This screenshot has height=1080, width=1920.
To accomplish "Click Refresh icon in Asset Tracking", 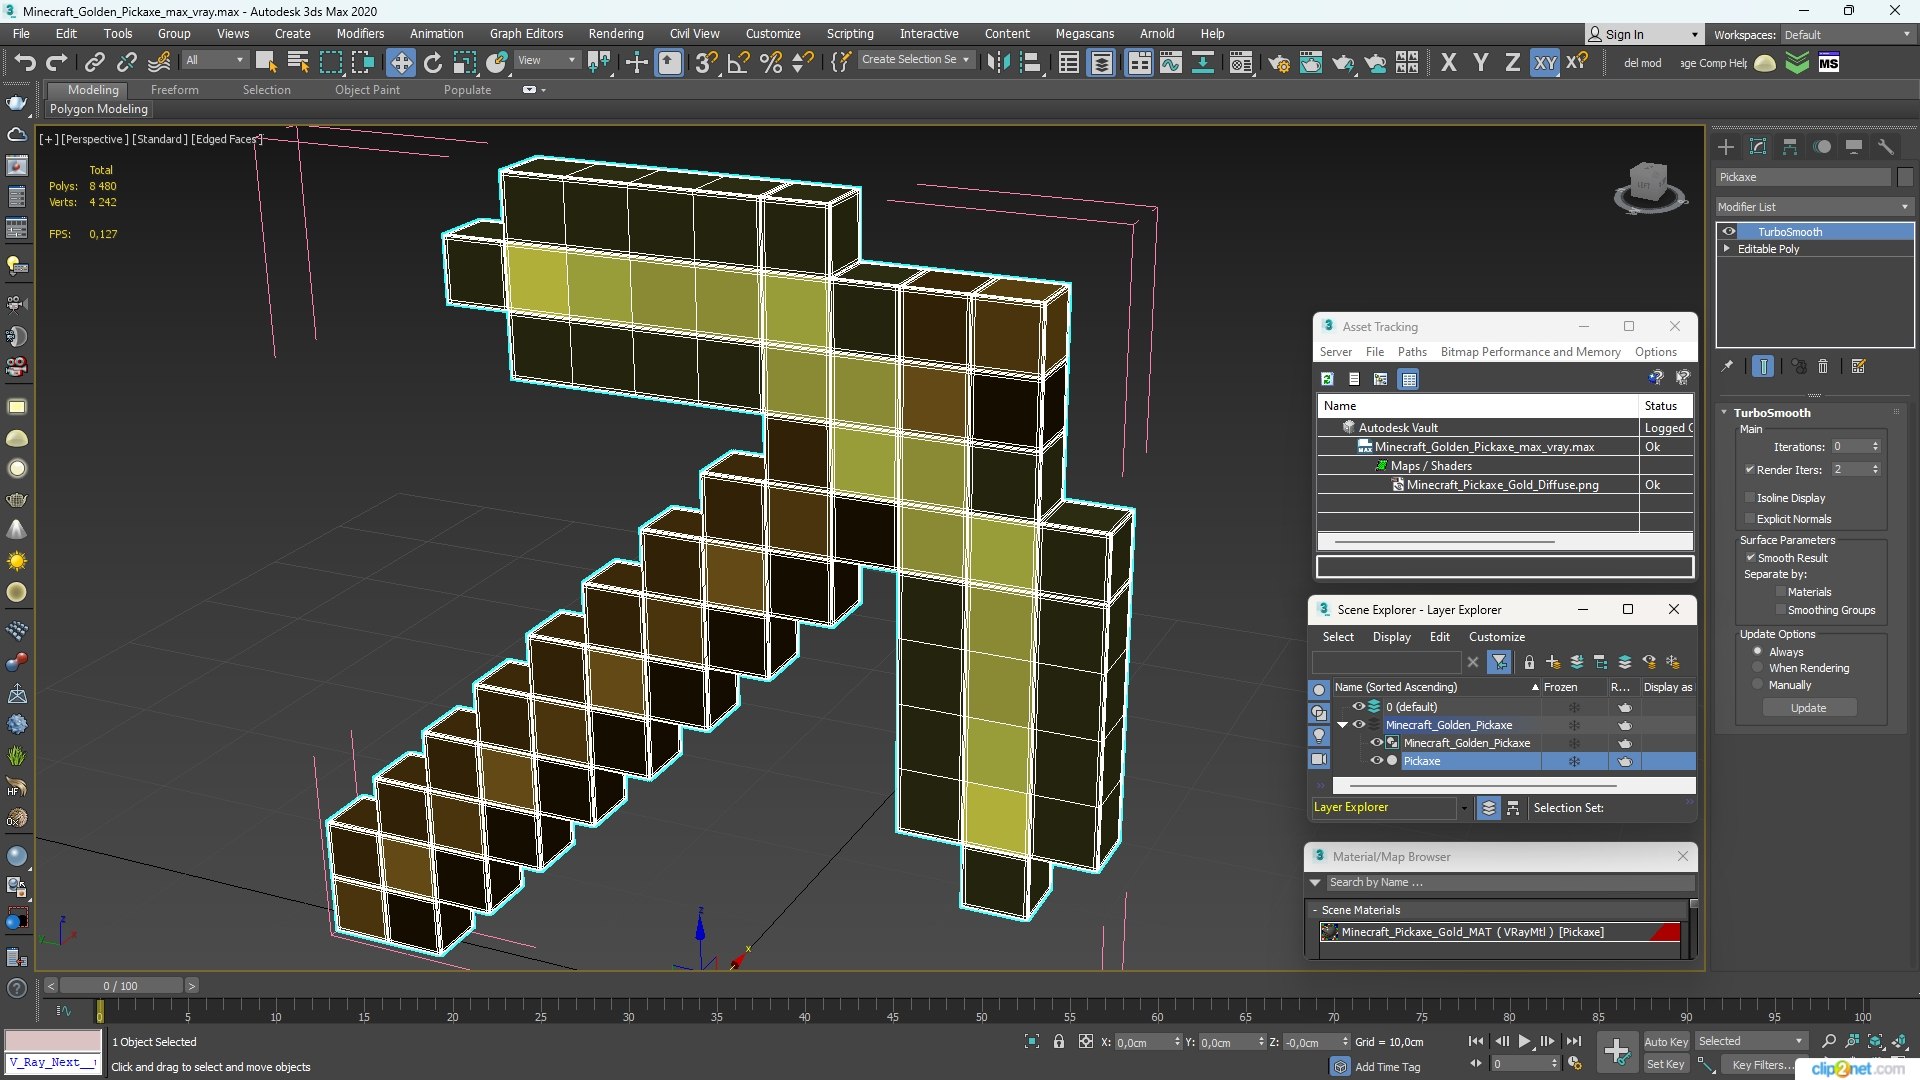I will tap(1327, 379).
